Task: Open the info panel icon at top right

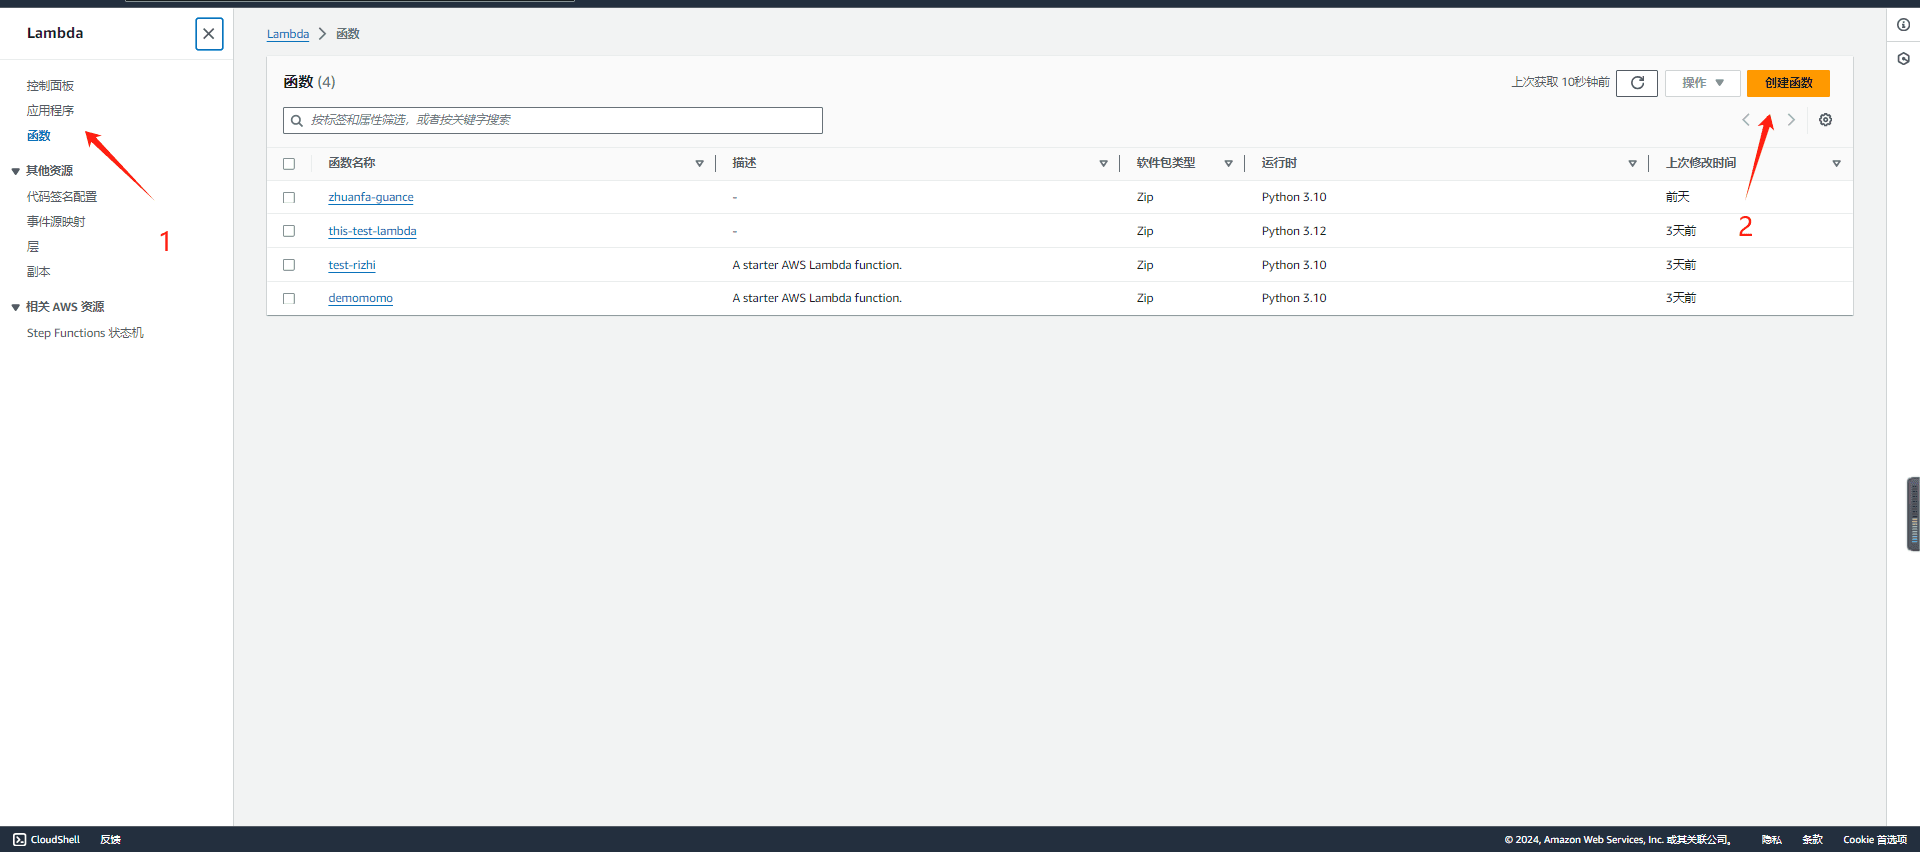Action: pyautogui.click(x=1903, y=25)
